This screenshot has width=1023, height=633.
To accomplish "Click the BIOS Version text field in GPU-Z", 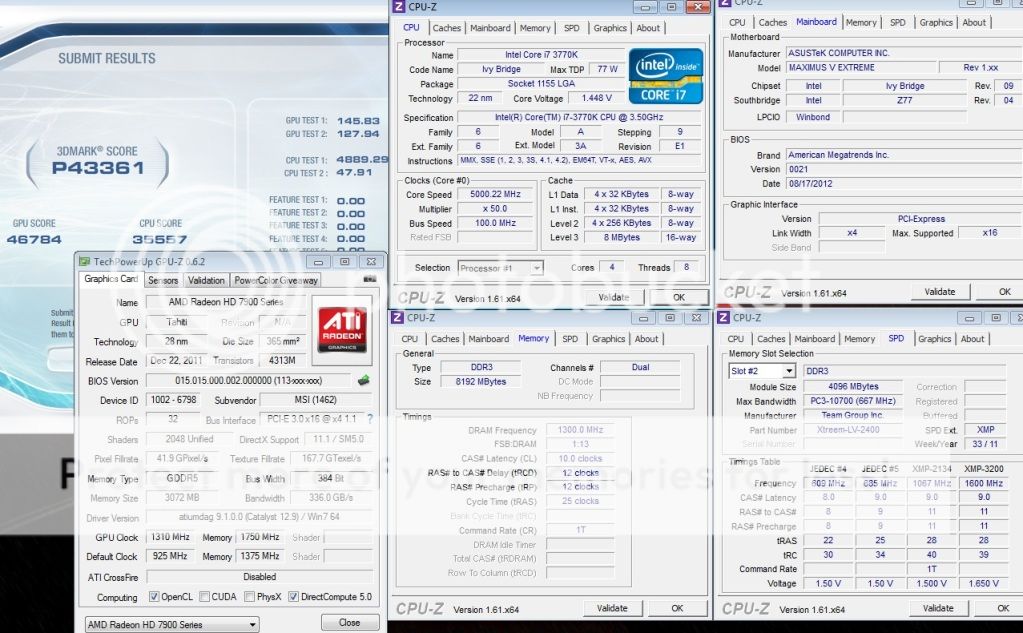I will (250, 381).
